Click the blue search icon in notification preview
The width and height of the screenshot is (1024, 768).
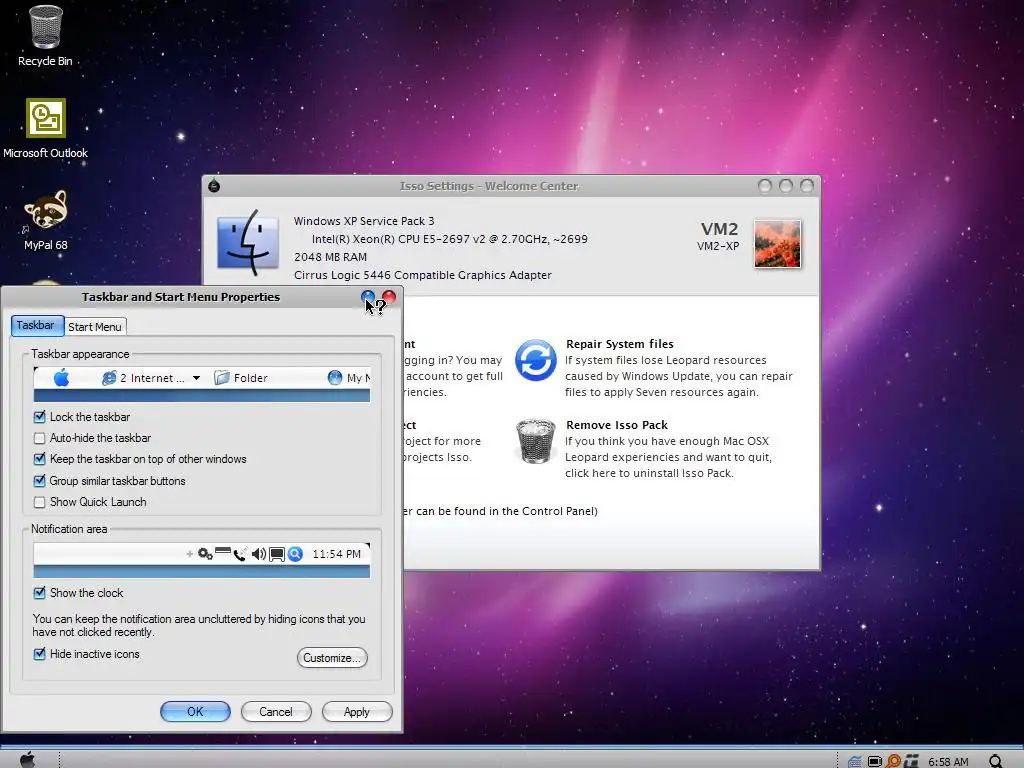[295, 554]
